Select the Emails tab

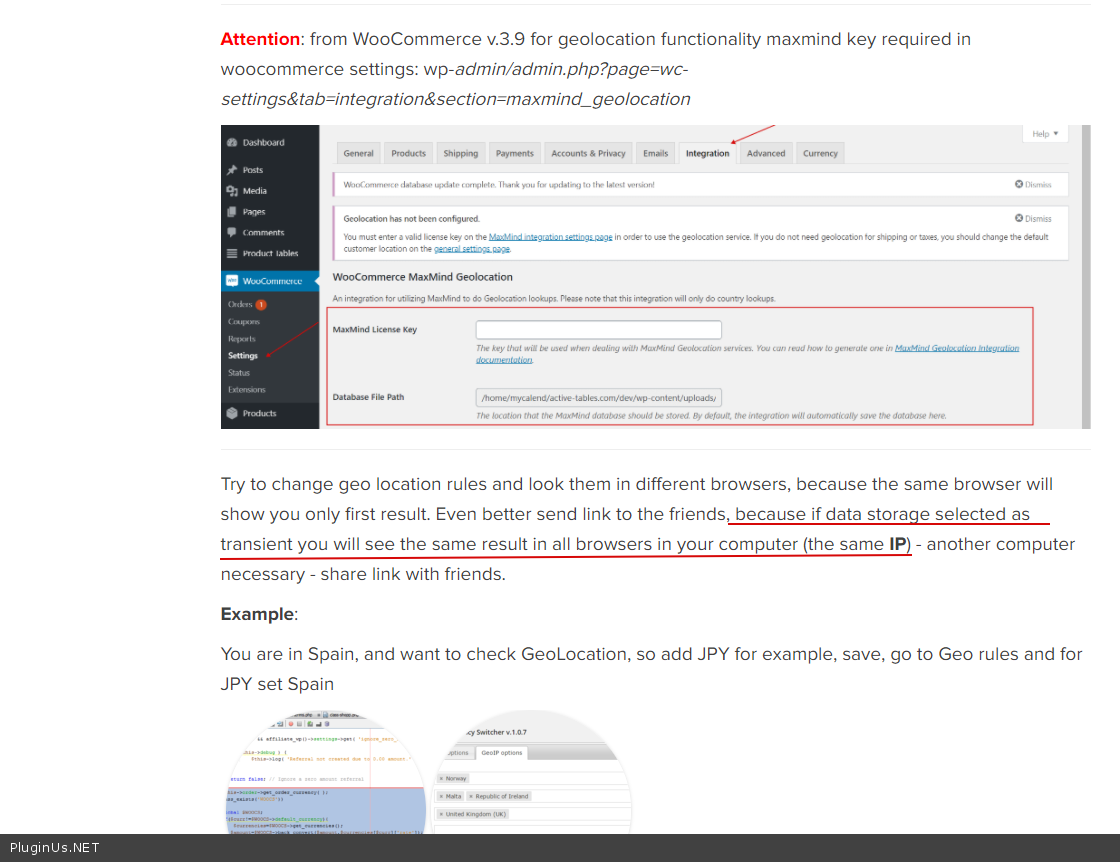point(655,153)
